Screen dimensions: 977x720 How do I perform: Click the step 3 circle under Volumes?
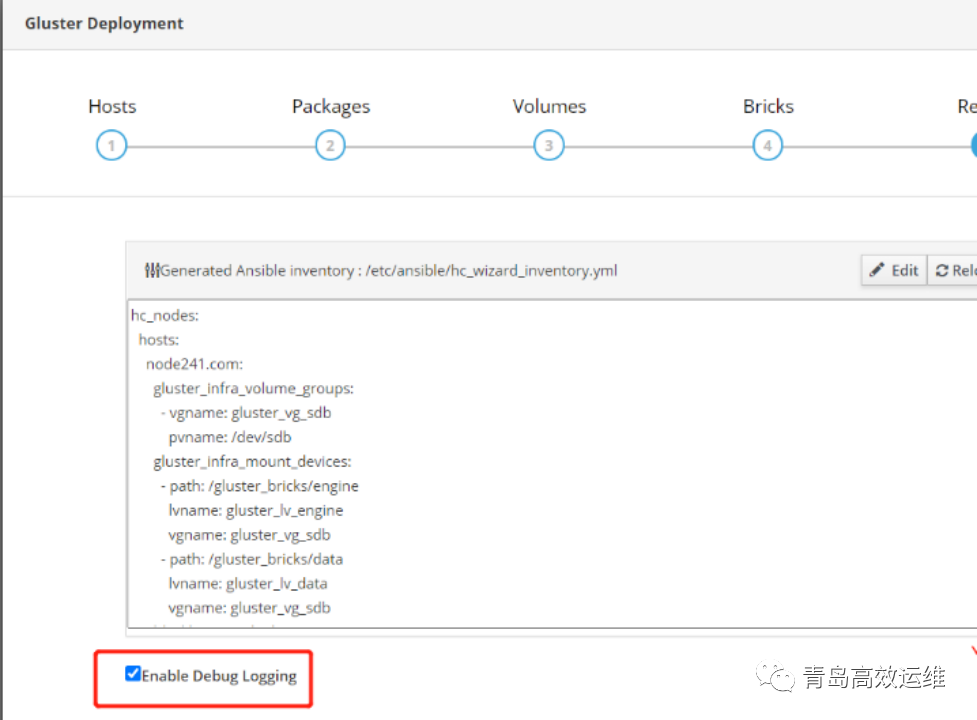(548, 146)
